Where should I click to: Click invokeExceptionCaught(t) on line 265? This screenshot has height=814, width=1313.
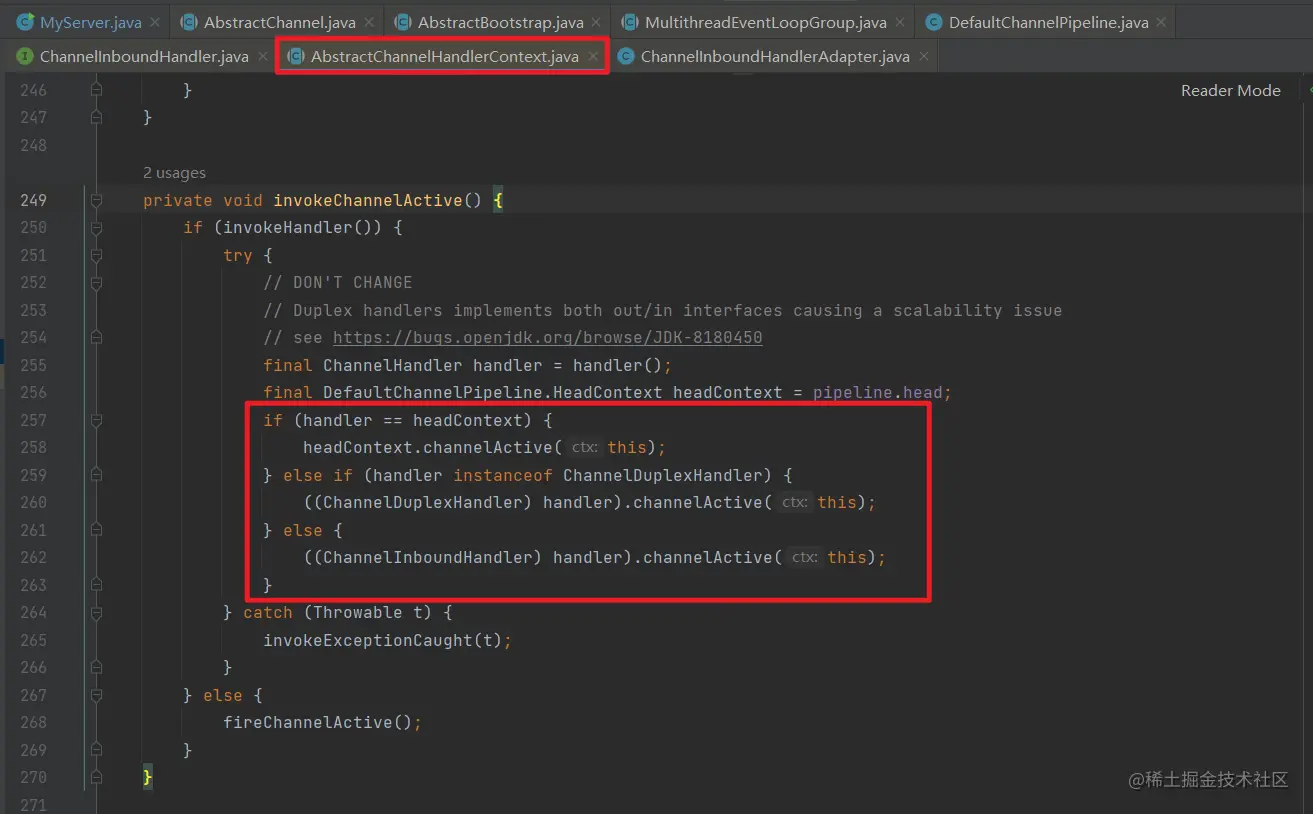tap(383, 640)
